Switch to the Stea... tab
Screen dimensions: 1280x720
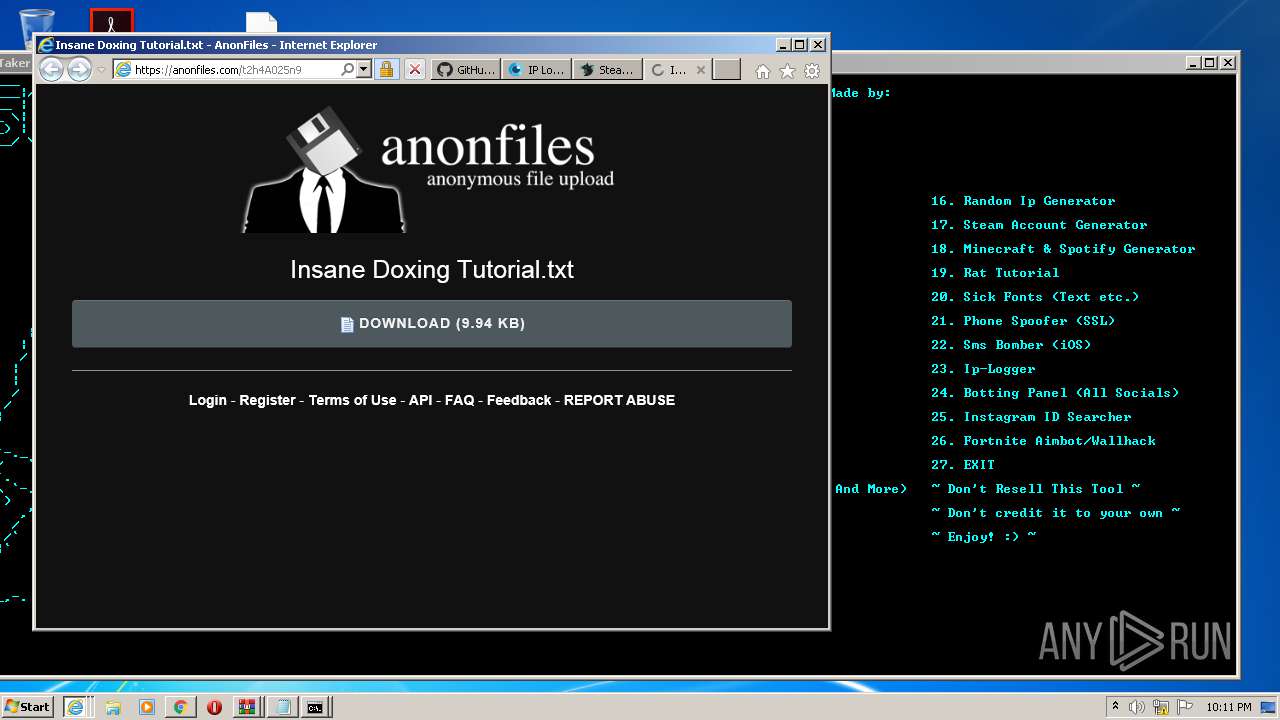click(607, 70)
